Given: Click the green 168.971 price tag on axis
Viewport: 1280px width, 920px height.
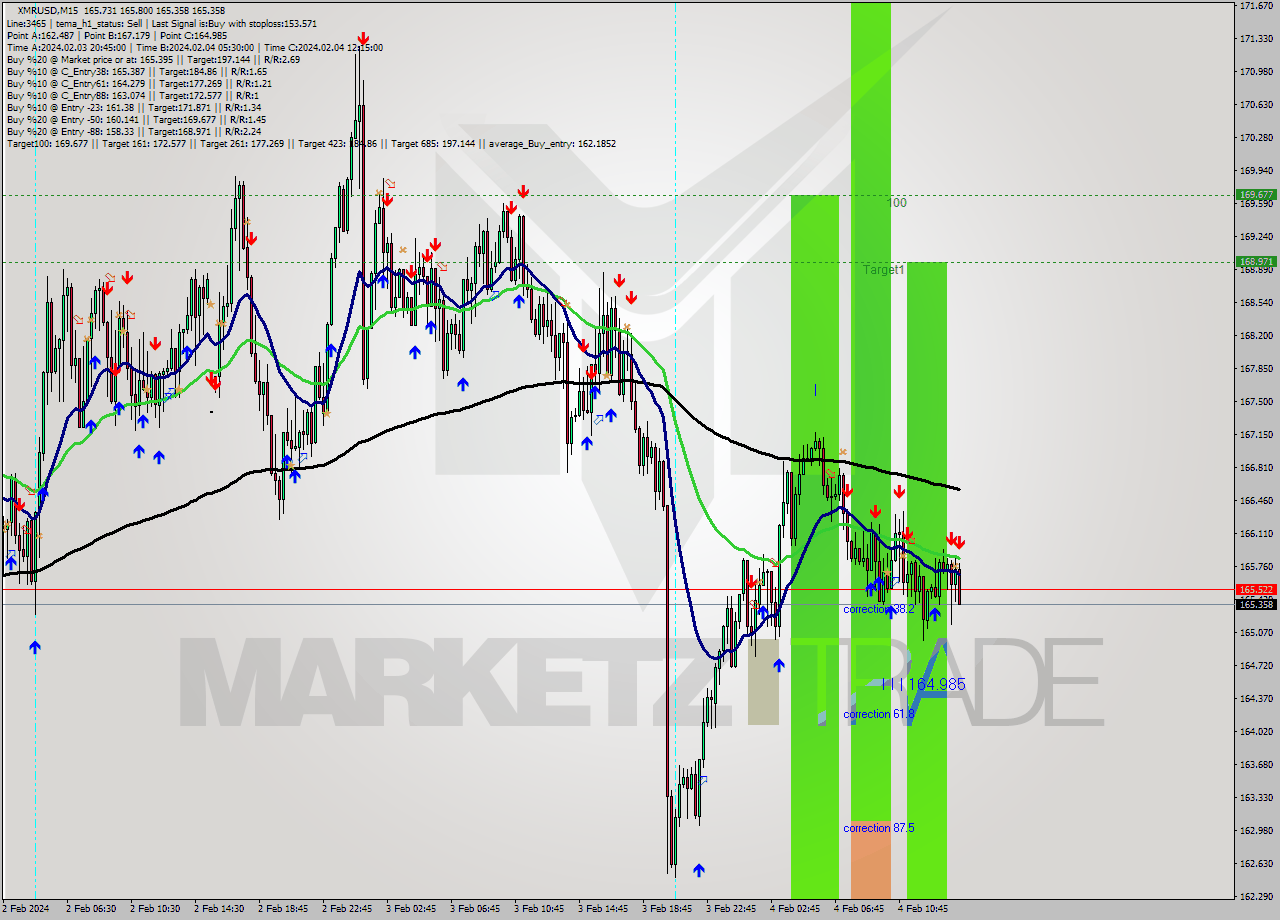Looking at the screenshot, I should point(1256,262).
